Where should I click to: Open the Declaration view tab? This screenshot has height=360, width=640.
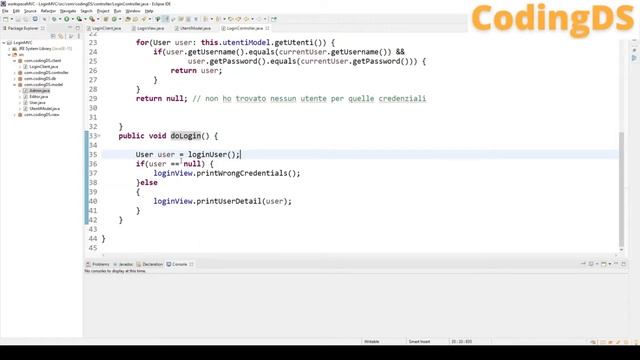tap(150, 264)
